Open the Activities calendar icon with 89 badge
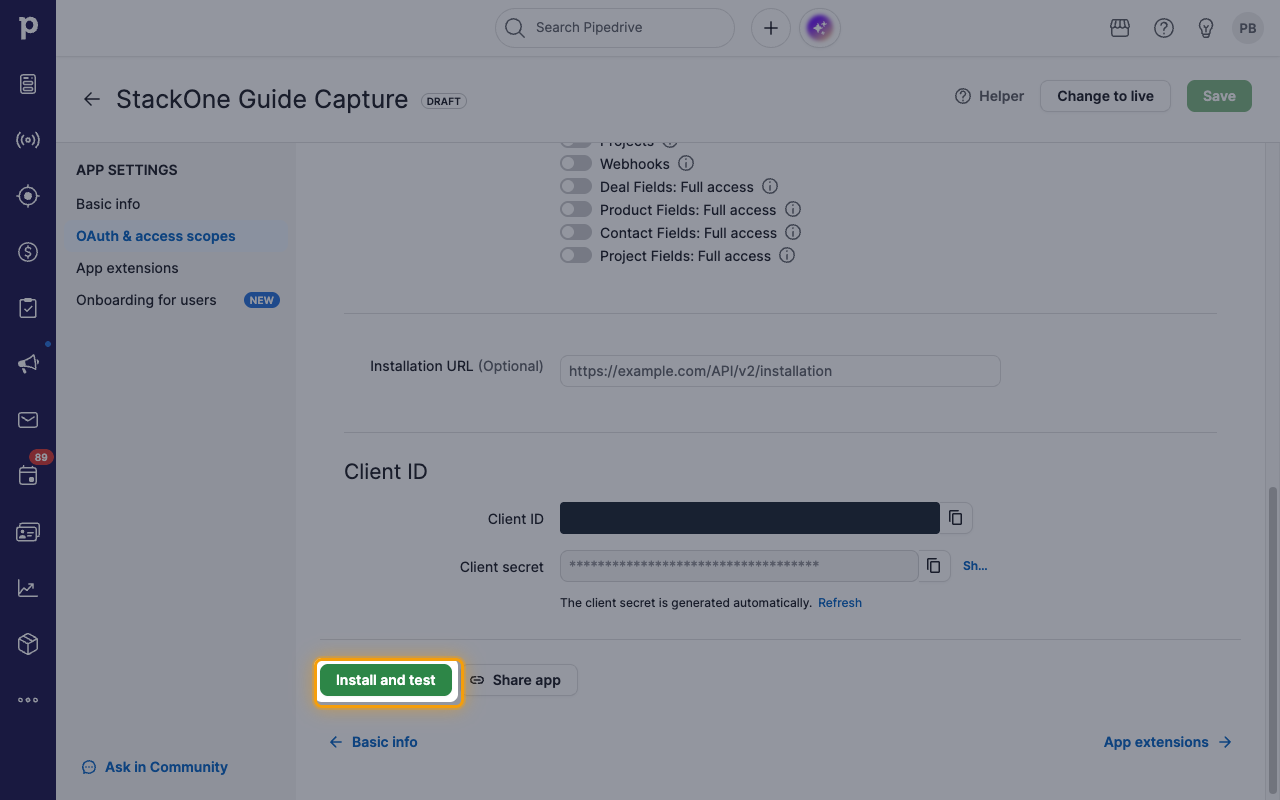This screenshot has width=1280, height=800. pyautogui.click(x=28, y=476)
